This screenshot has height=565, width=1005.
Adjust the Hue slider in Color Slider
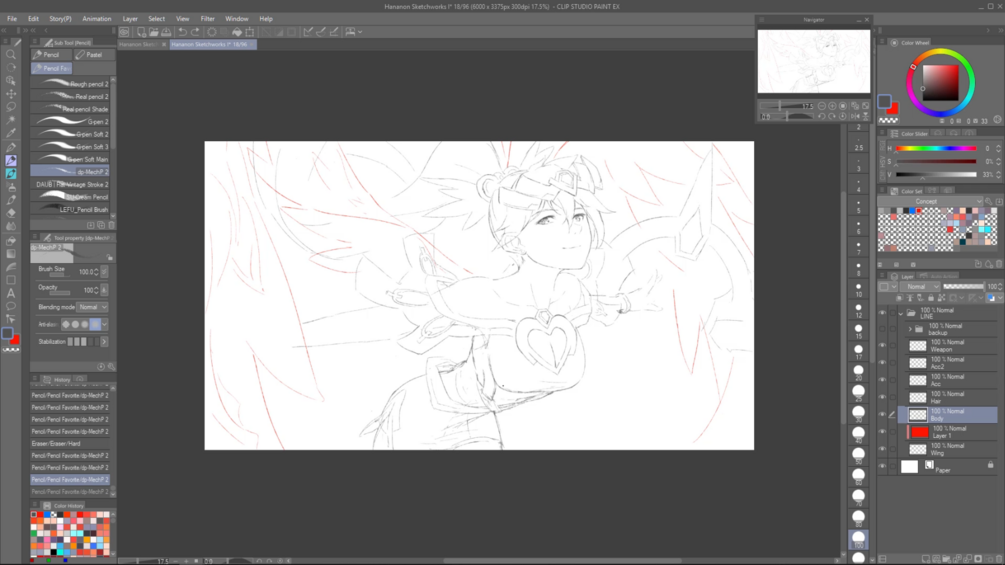[936, 149]
